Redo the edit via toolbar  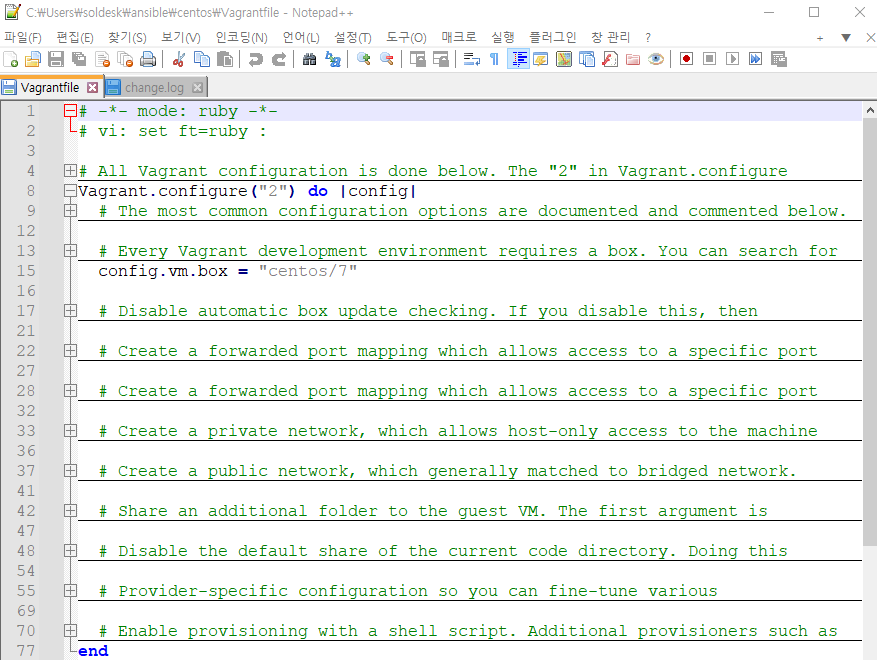click(x=278, y=59)
